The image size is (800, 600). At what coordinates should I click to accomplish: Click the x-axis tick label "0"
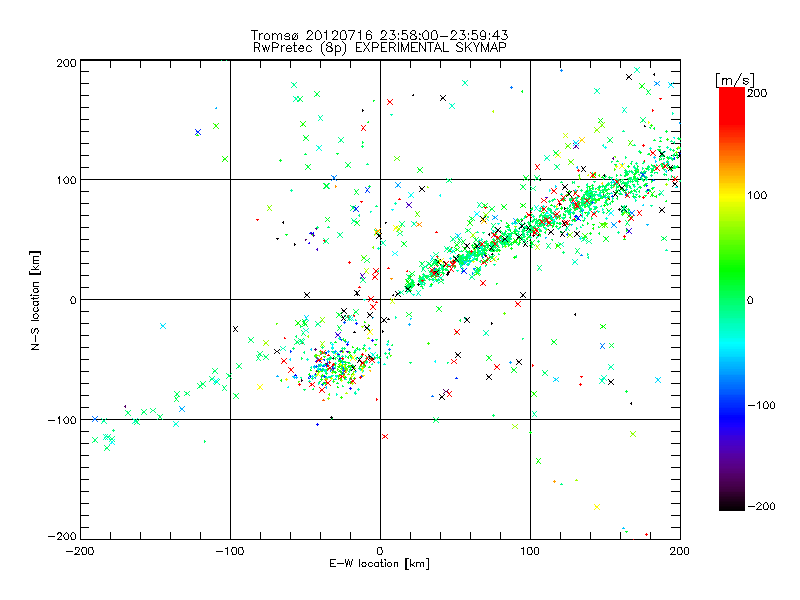[x=380, y=551]
